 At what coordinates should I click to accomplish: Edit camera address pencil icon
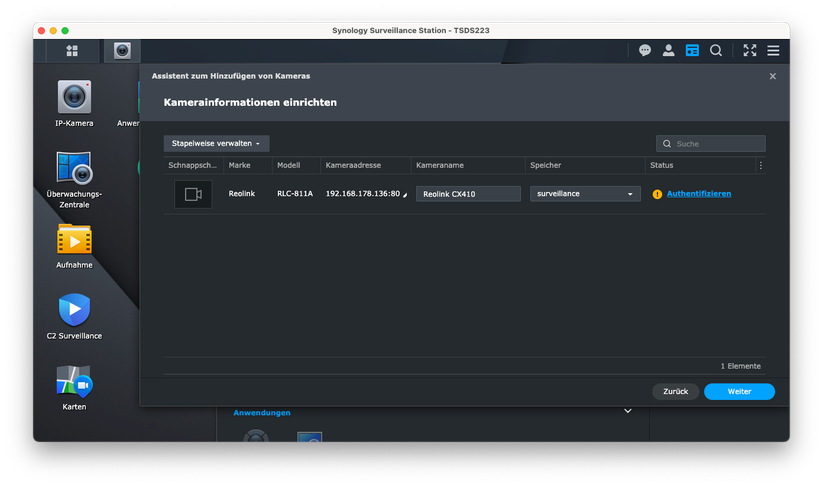(405, 195)
